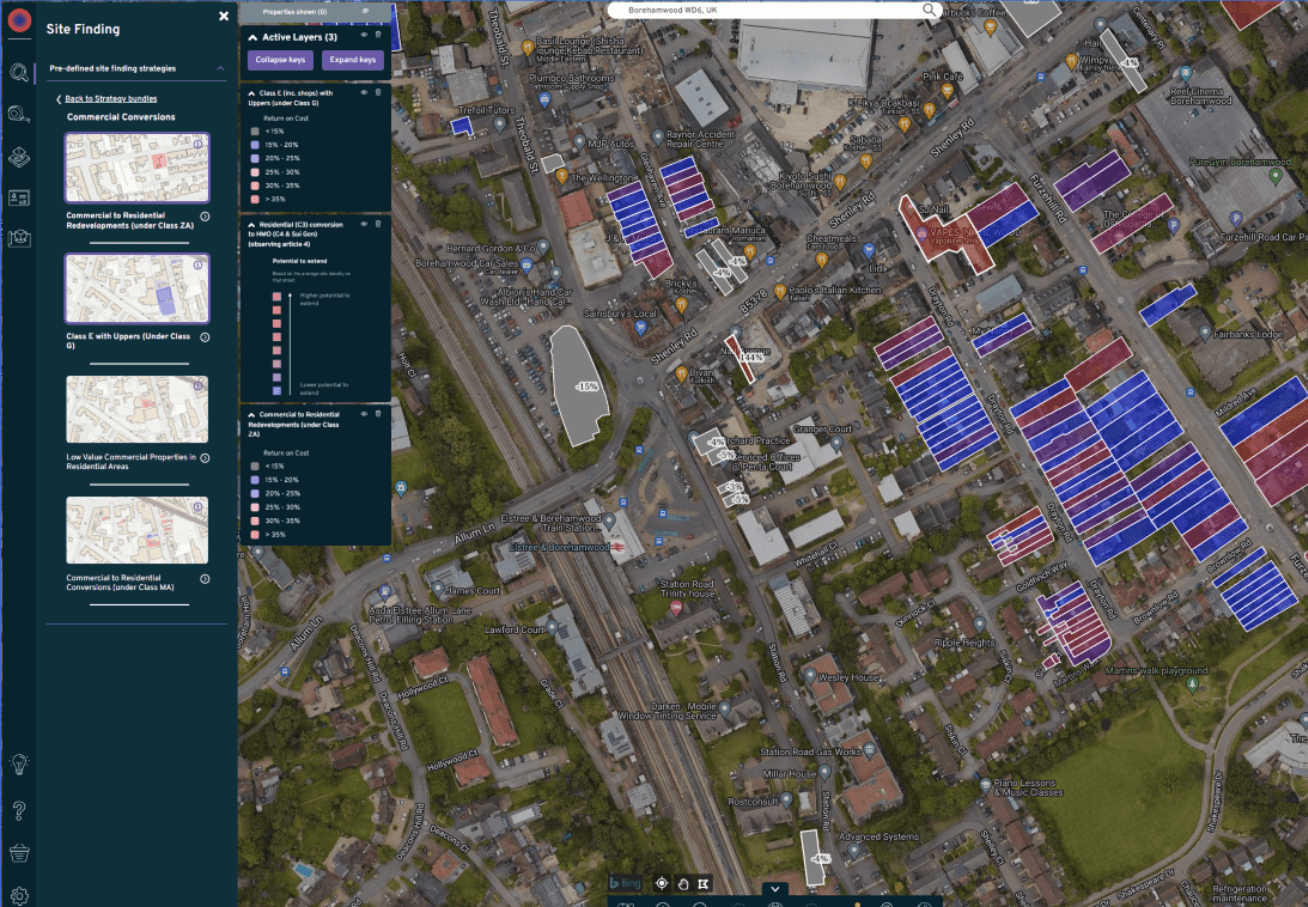Viewport: 1308px width, 907px height.
Task: Open info on Commercial to Residential Conversions thumbnail
Action: [x=198, y=507]
